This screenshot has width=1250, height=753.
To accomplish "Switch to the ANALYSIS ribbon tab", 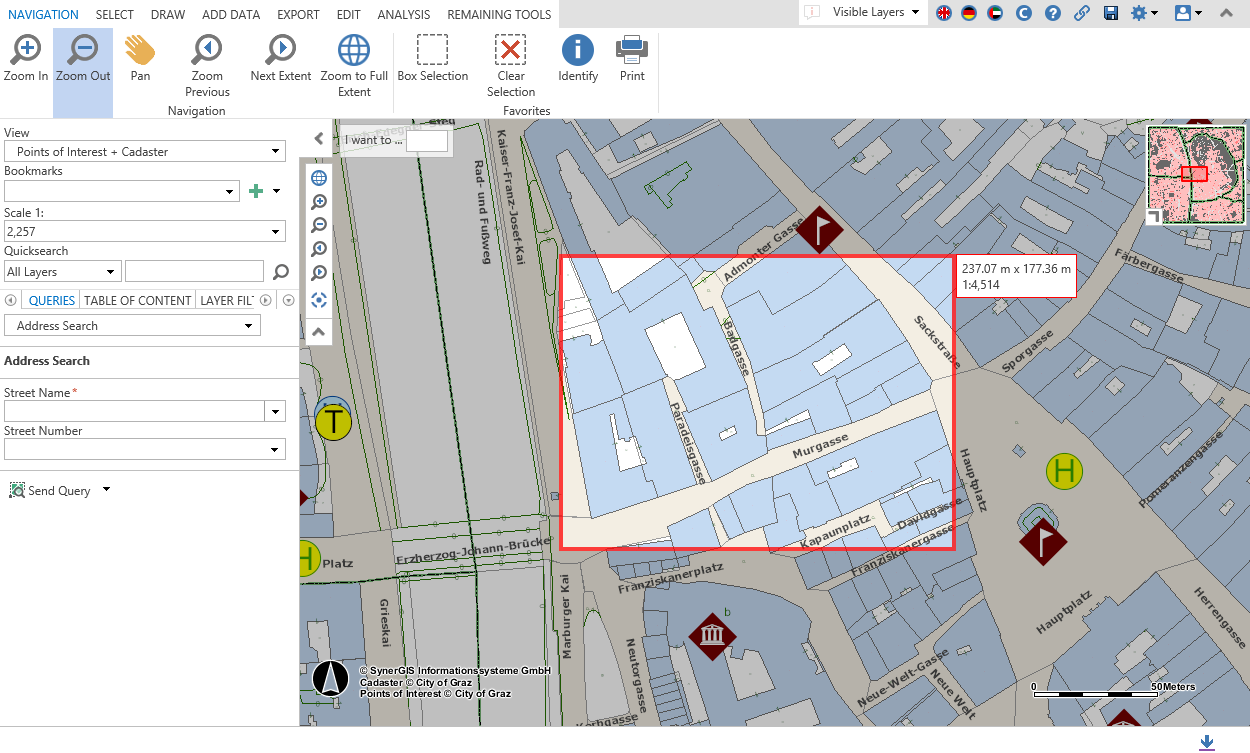I will point(403,14).
